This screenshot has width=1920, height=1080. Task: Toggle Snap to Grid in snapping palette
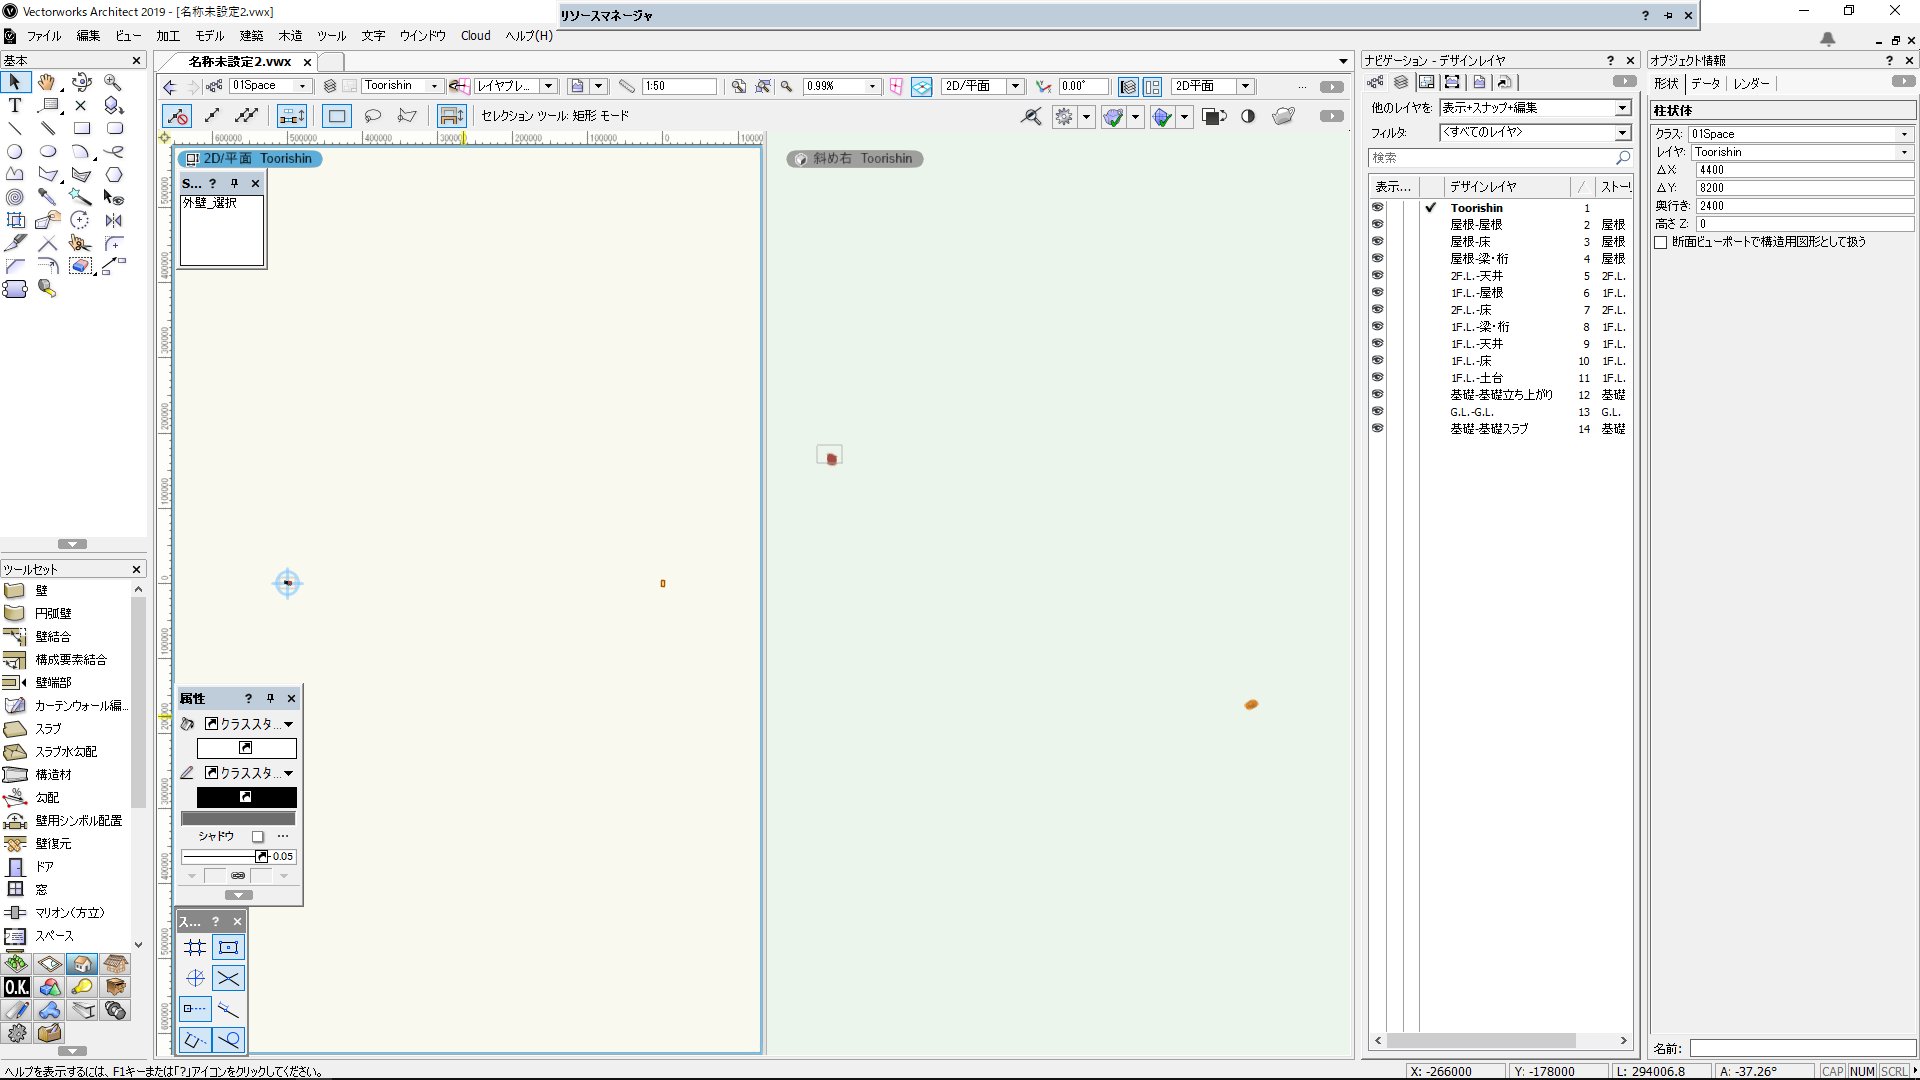pyautogui.click(x=195, y=948)
